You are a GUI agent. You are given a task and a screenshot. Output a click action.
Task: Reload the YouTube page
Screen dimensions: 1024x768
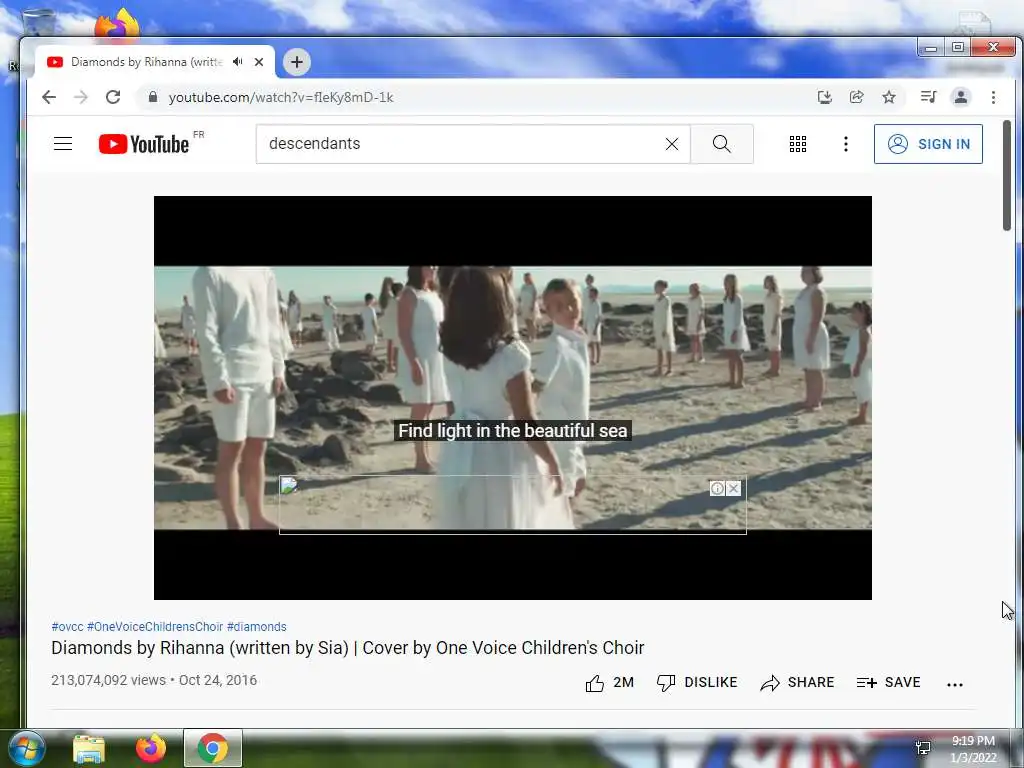[x=113, y=97]
